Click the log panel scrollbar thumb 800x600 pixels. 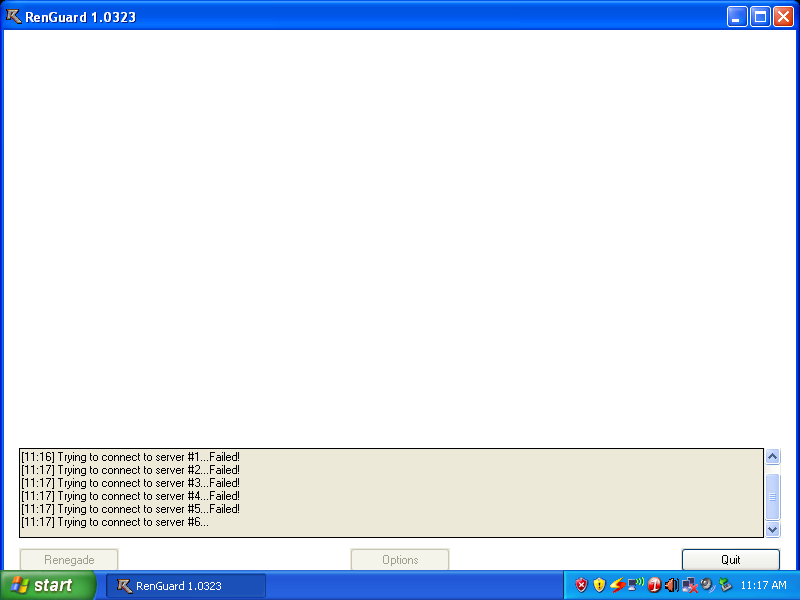(772, 496)
